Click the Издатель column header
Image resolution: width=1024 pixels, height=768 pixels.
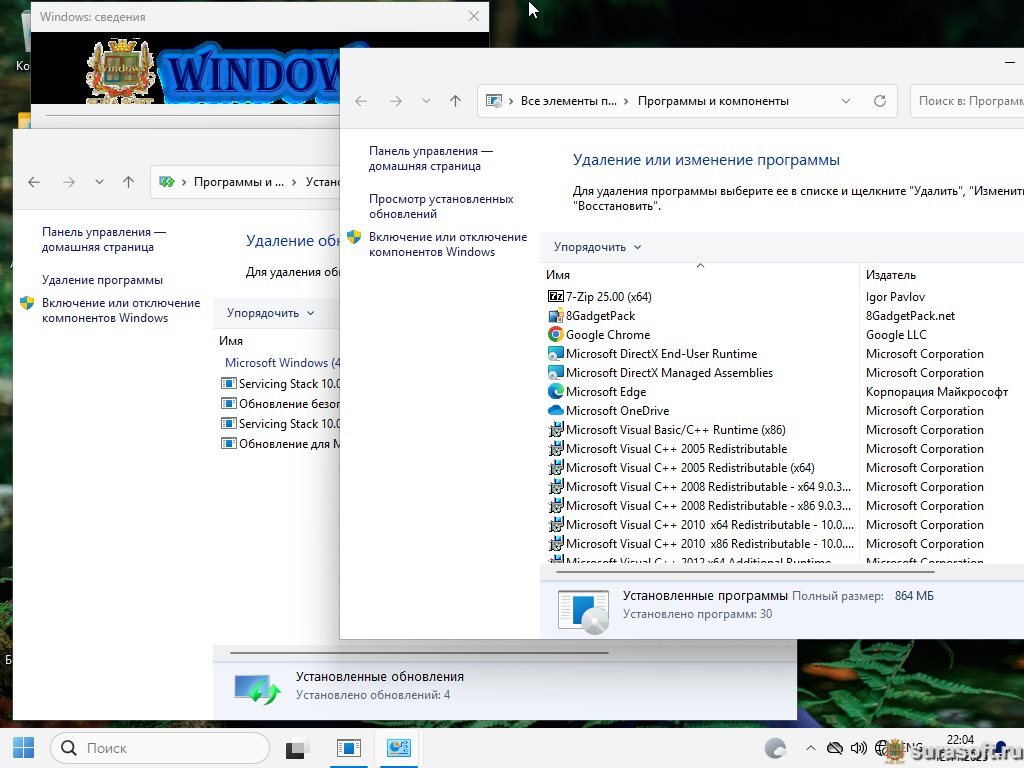(x=891, y=275)
